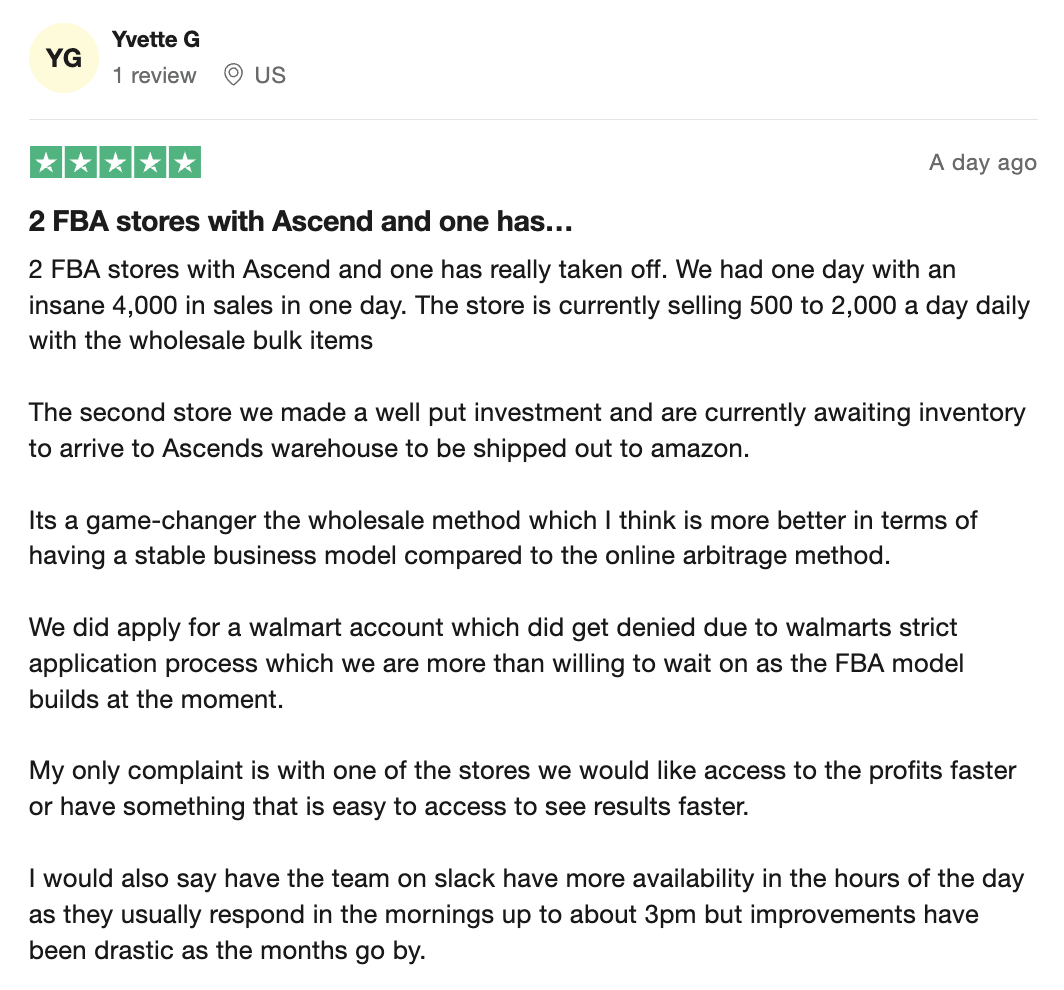1064x990 pixels.
Task: Select the third green rating star
Action: 115,162
